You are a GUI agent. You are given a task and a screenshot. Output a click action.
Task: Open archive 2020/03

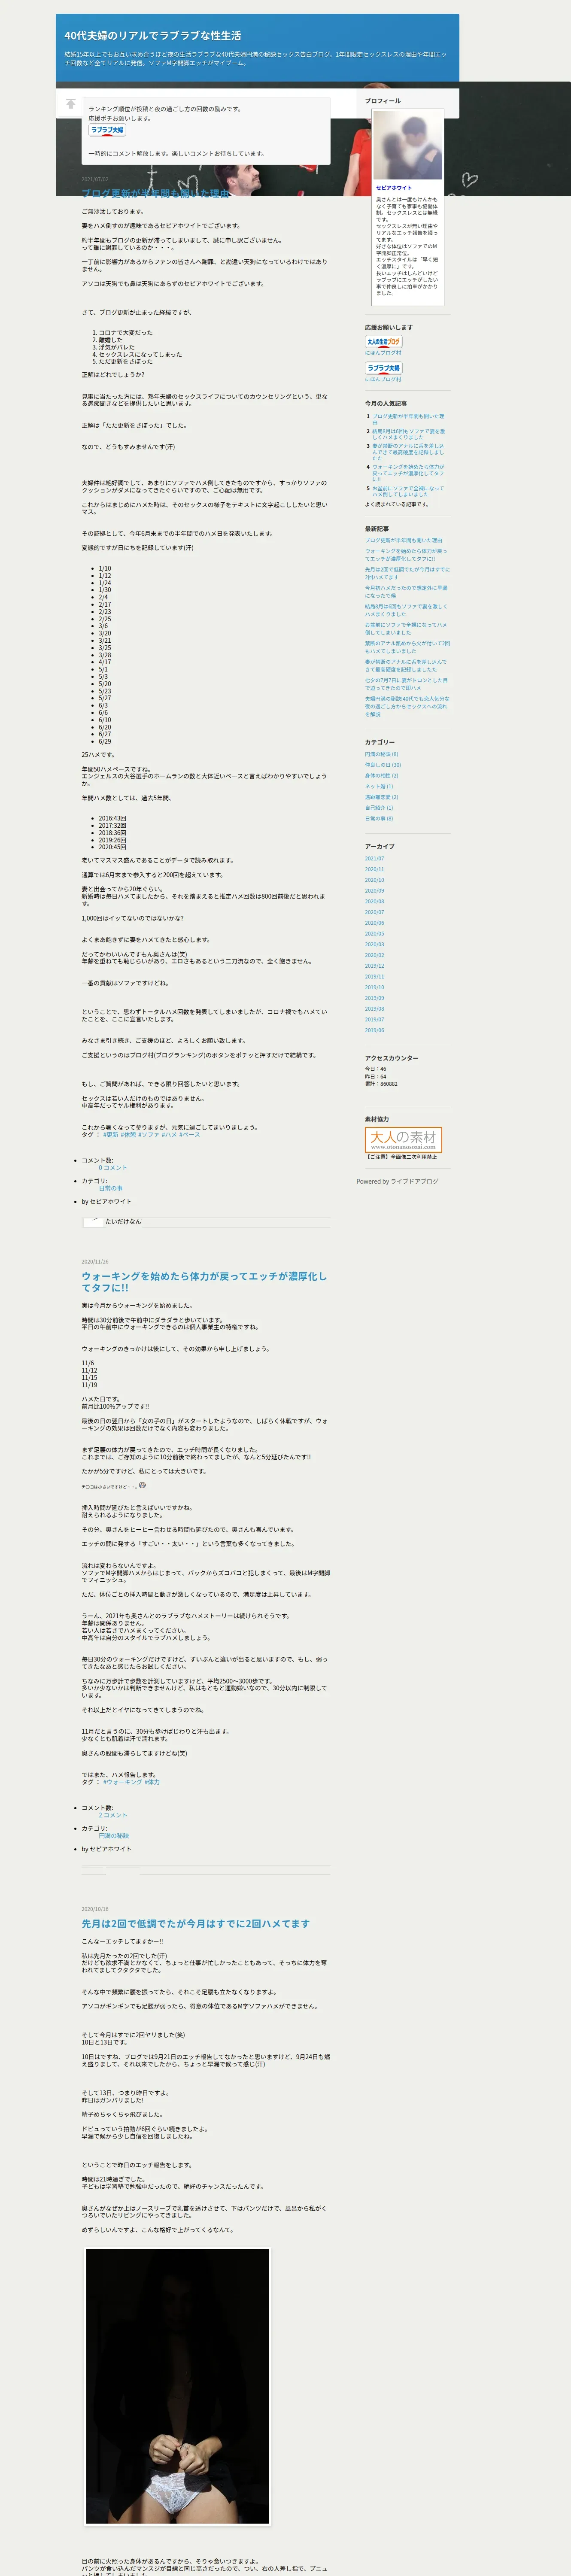(x=374, y=944)
